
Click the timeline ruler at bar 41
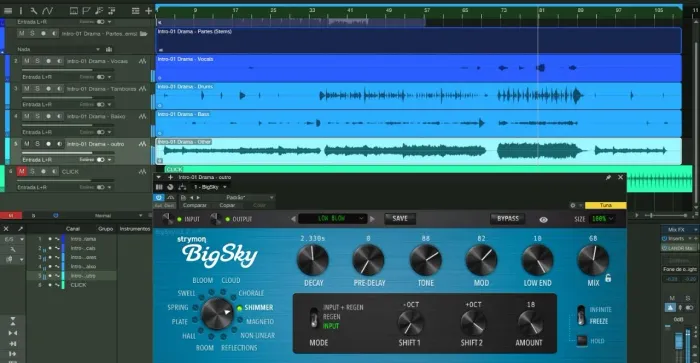[x=350, y=11]
